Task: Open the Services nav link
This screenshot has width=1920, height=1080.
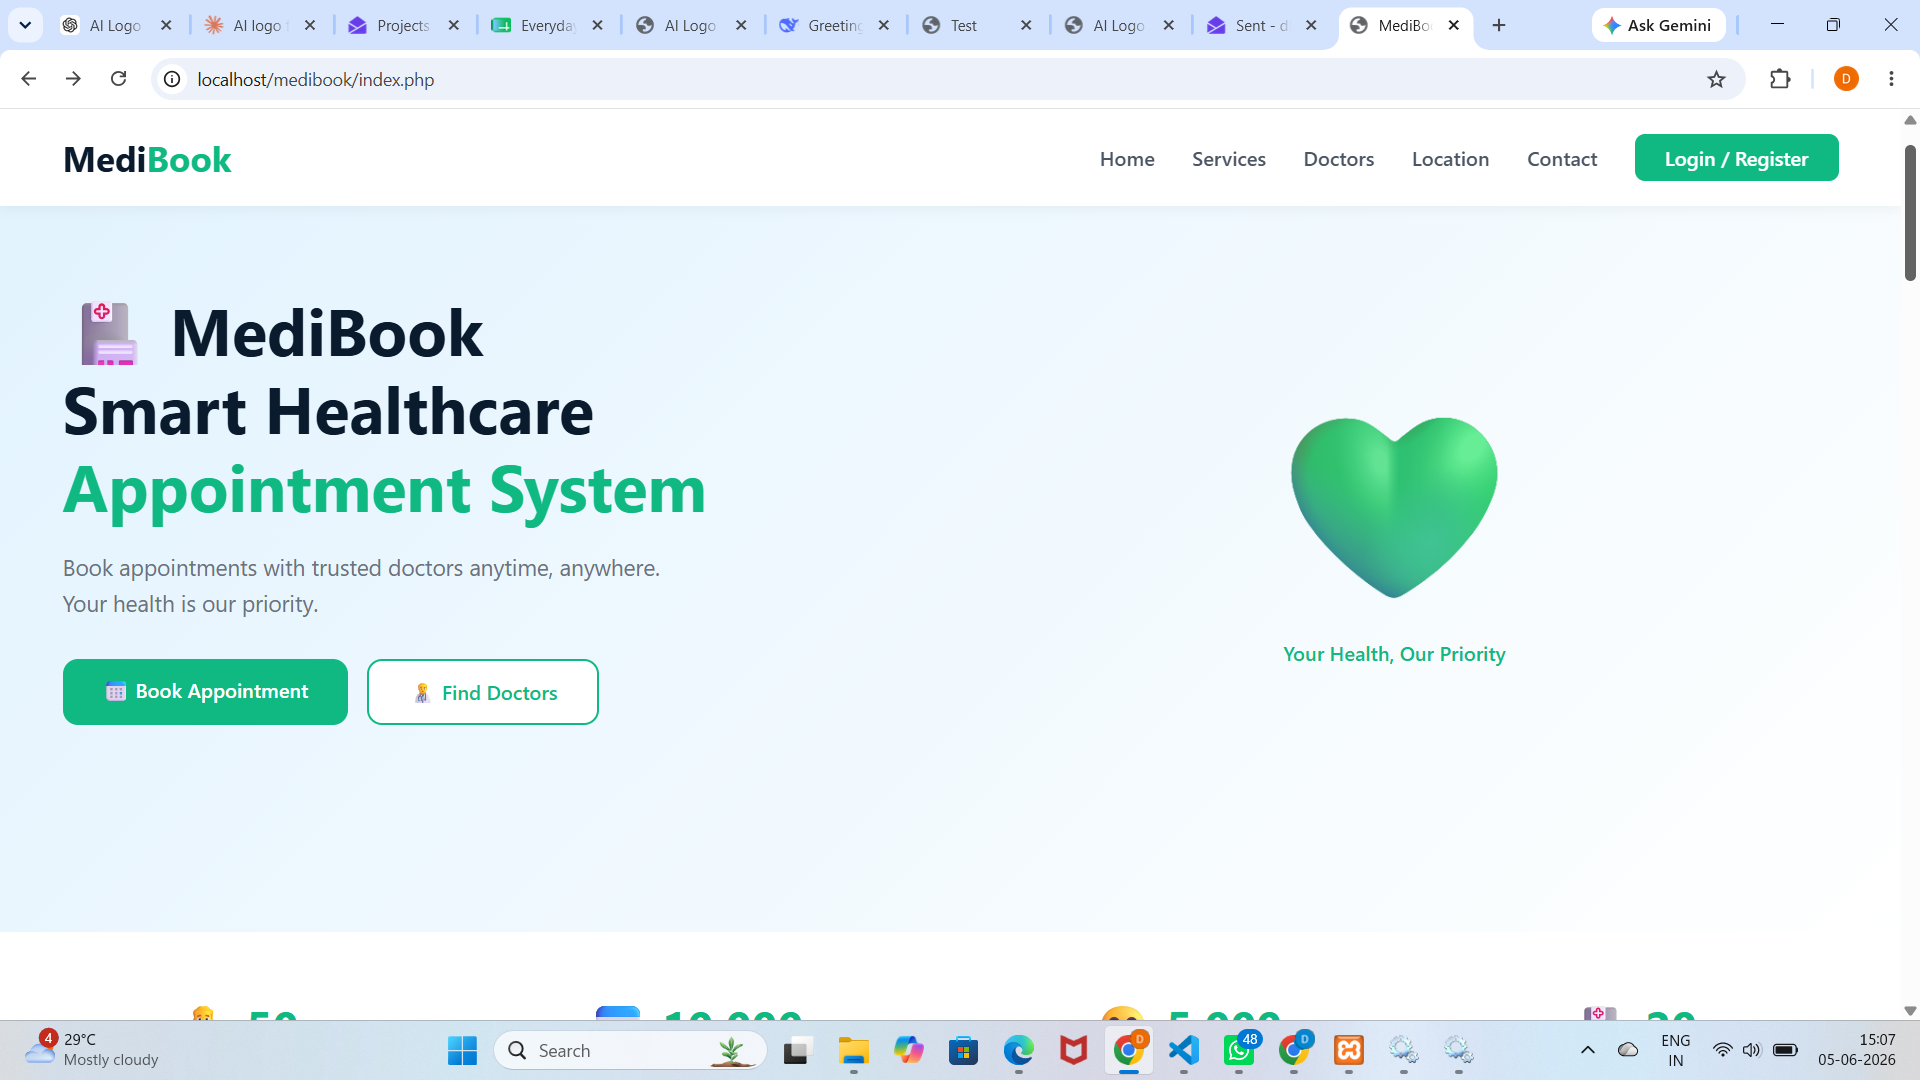Action: coord(1229,159)
